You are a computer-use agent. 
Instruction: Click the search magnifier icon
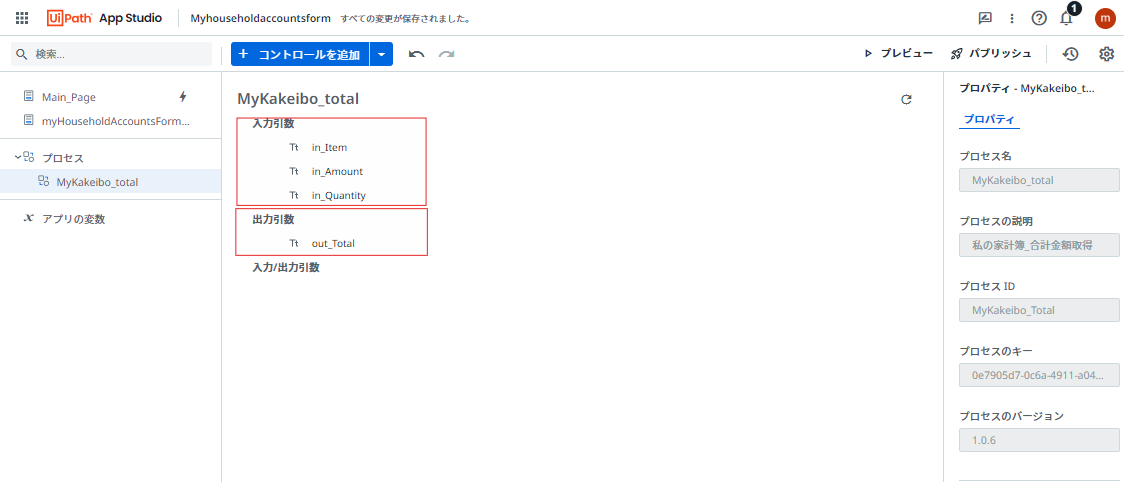pyautogui.click(x=22, y=55)
